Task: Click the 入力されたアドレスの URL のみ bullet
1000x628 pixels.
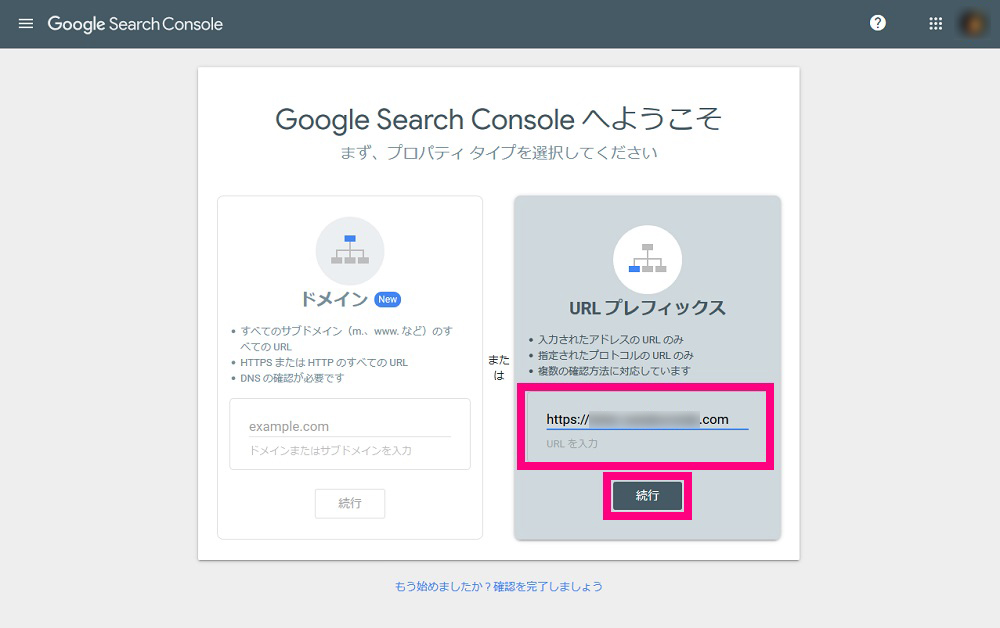Action: coord(611,340)
